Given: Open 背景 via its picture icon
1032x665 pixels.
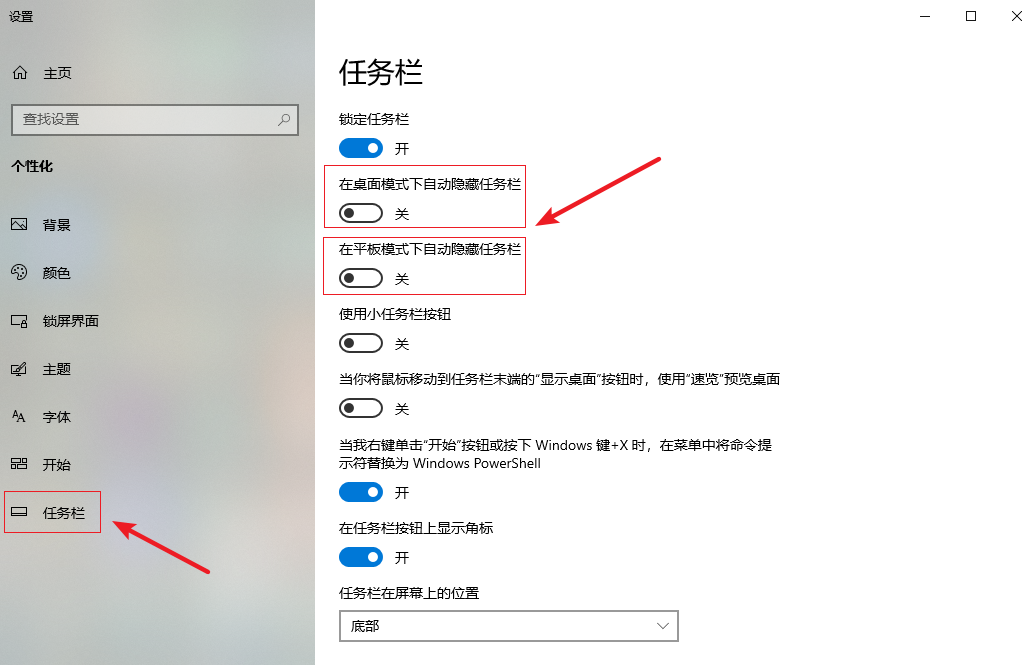Looking at the screenshot, I should pyautogui.click(x=19, y=225).
